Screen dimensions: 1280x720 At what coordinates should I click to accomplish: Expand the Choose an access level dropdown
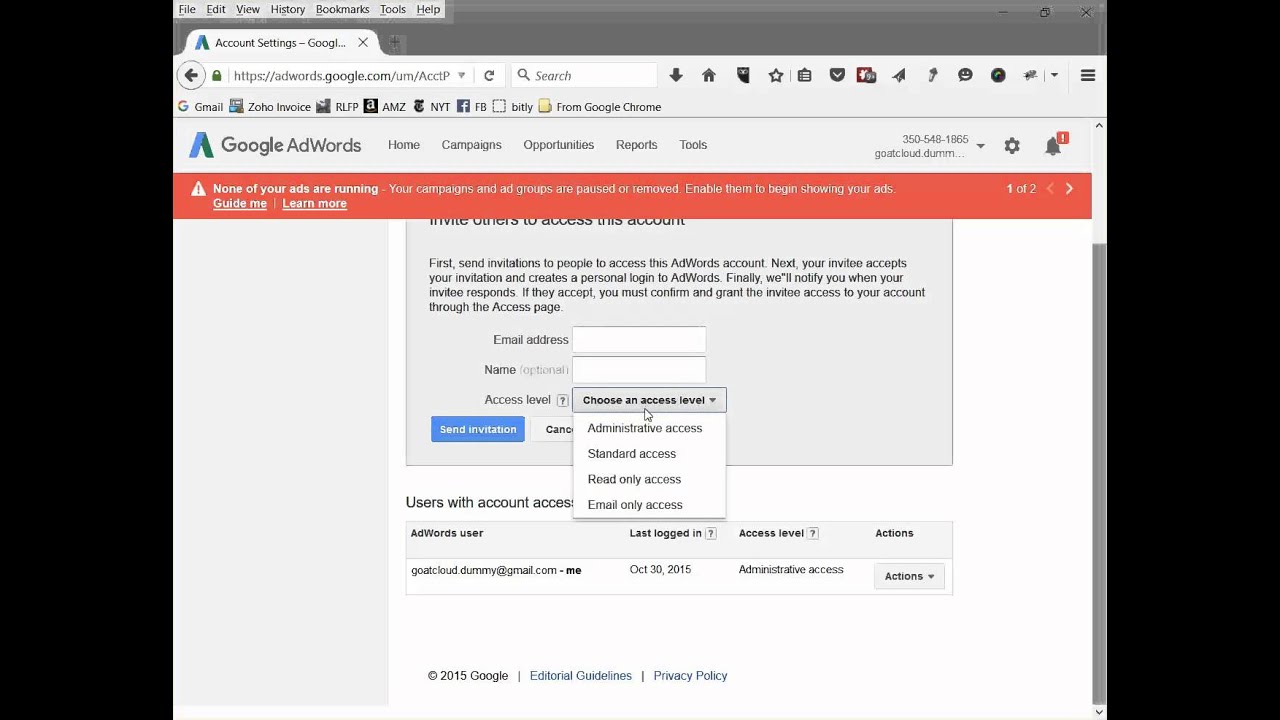pyautogui.click(x=649, y=400)
